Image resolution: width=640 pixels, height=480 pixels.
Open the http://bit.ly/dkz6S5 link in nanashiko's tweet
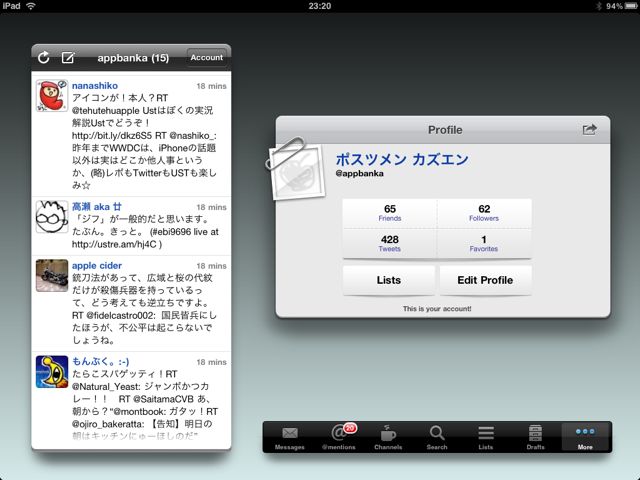(x=111, y=136)
